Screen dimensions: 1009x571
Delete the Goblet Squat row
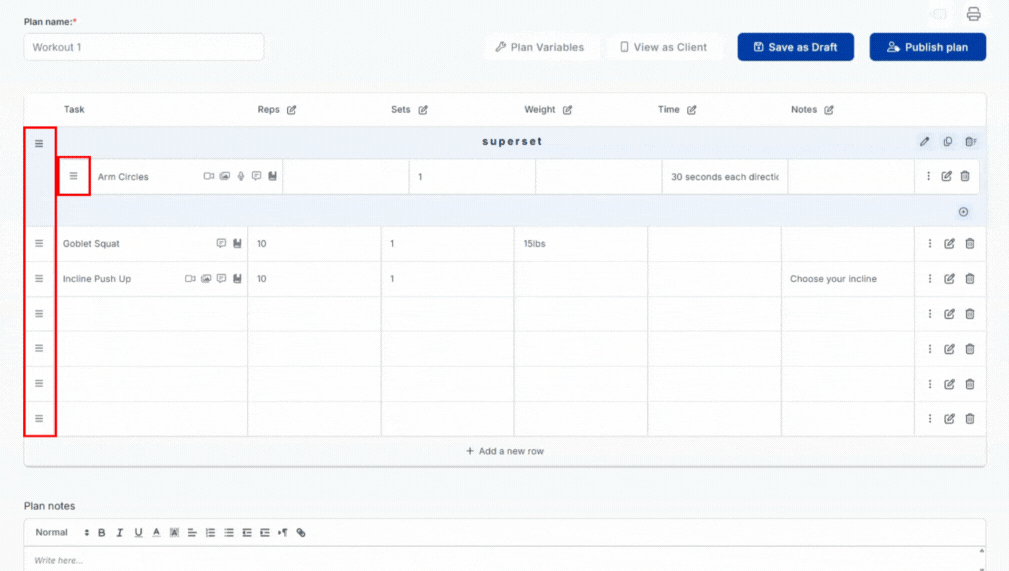(970, 243)
